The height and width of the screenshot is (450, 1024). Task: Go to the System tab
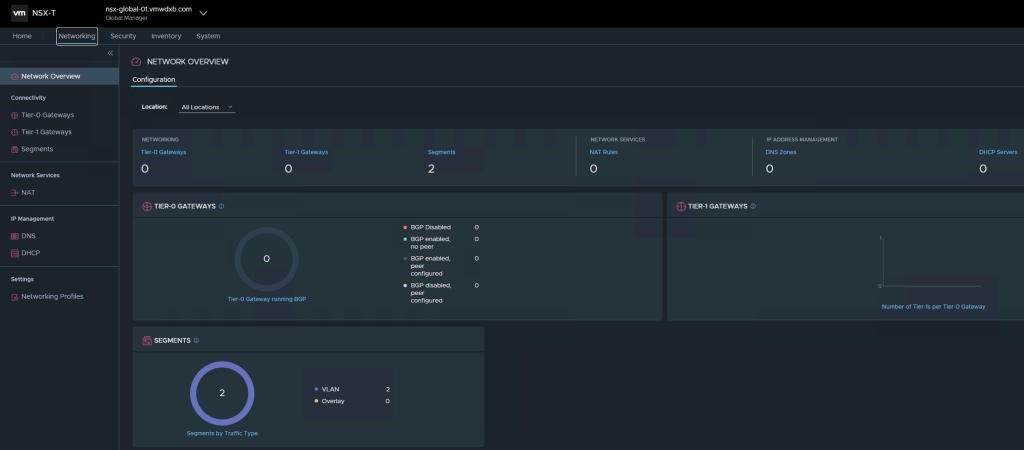point(208,36)
